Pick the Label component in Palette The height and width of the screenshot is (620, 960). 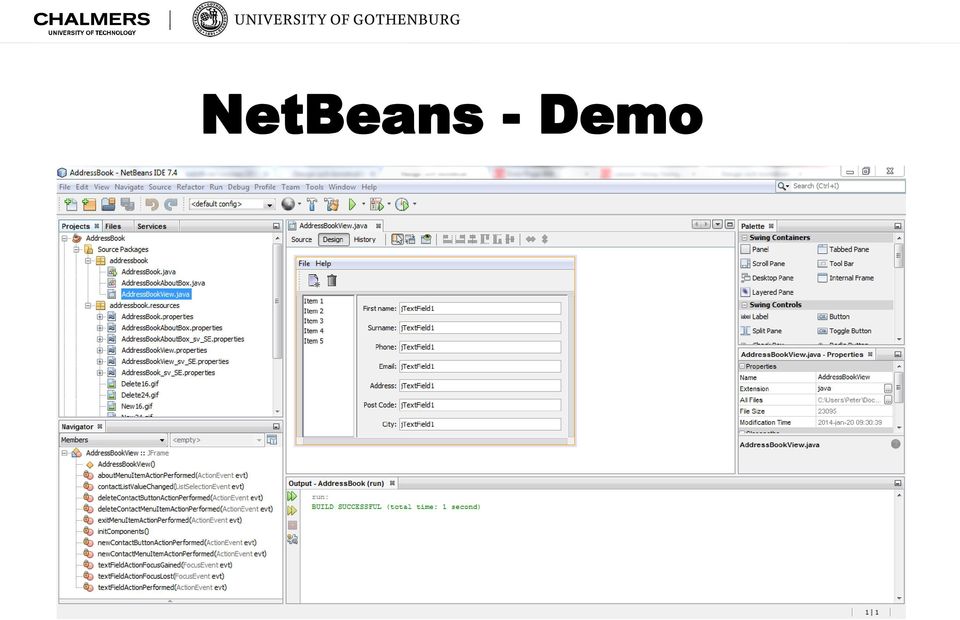coord(754,317)
